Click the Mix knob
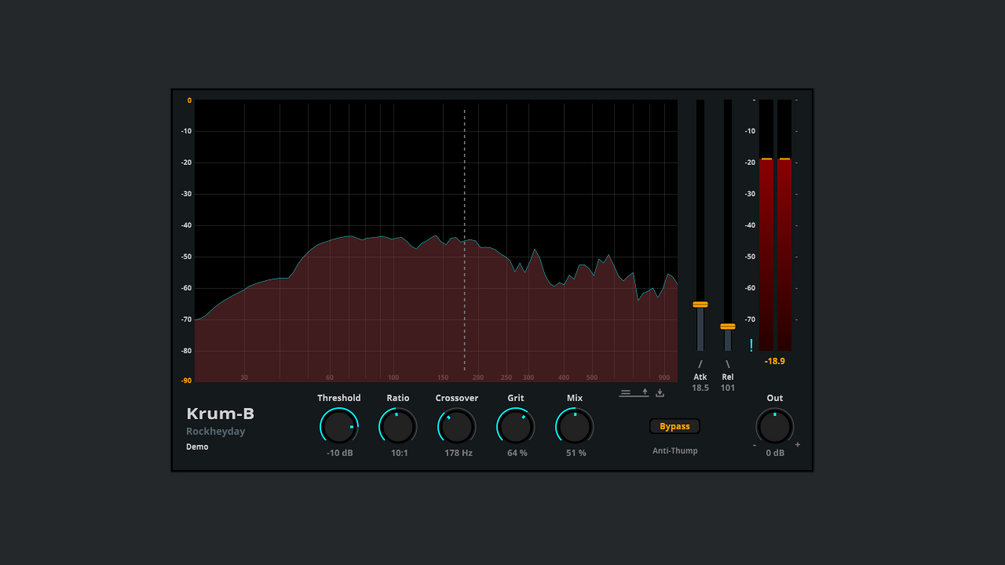 574,427
